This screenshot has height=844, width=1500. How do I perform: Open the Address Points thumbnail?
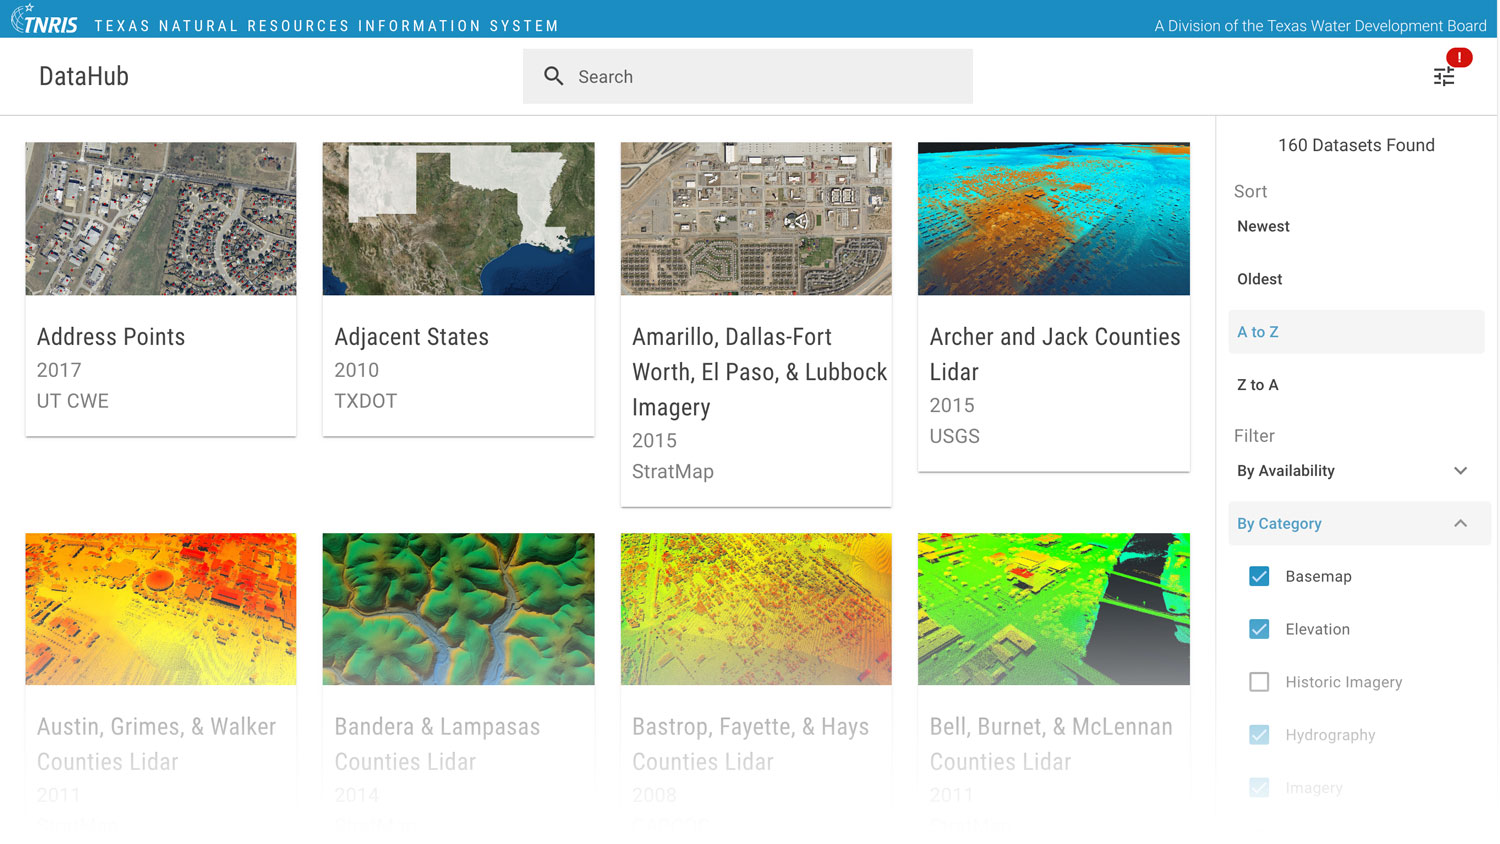(x=161, y=218)
